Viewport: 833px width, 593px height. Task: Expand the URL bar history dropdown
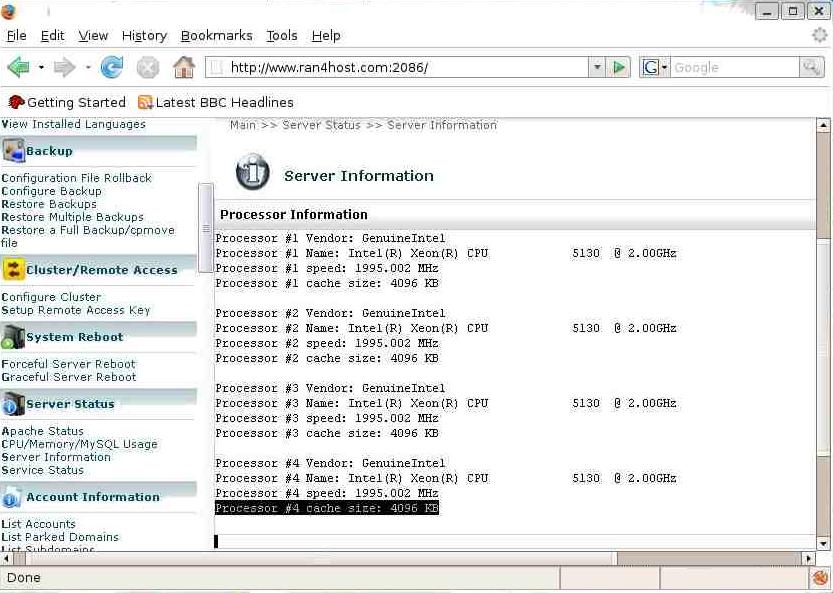597,68
